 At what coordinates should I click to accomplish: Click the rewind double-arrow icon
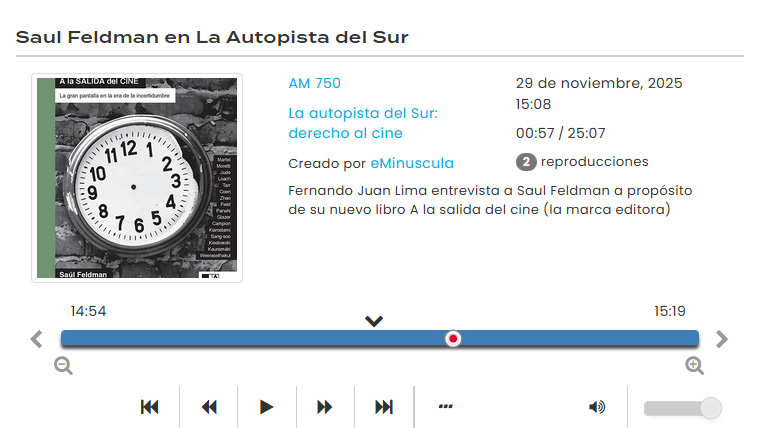(209, 407)
